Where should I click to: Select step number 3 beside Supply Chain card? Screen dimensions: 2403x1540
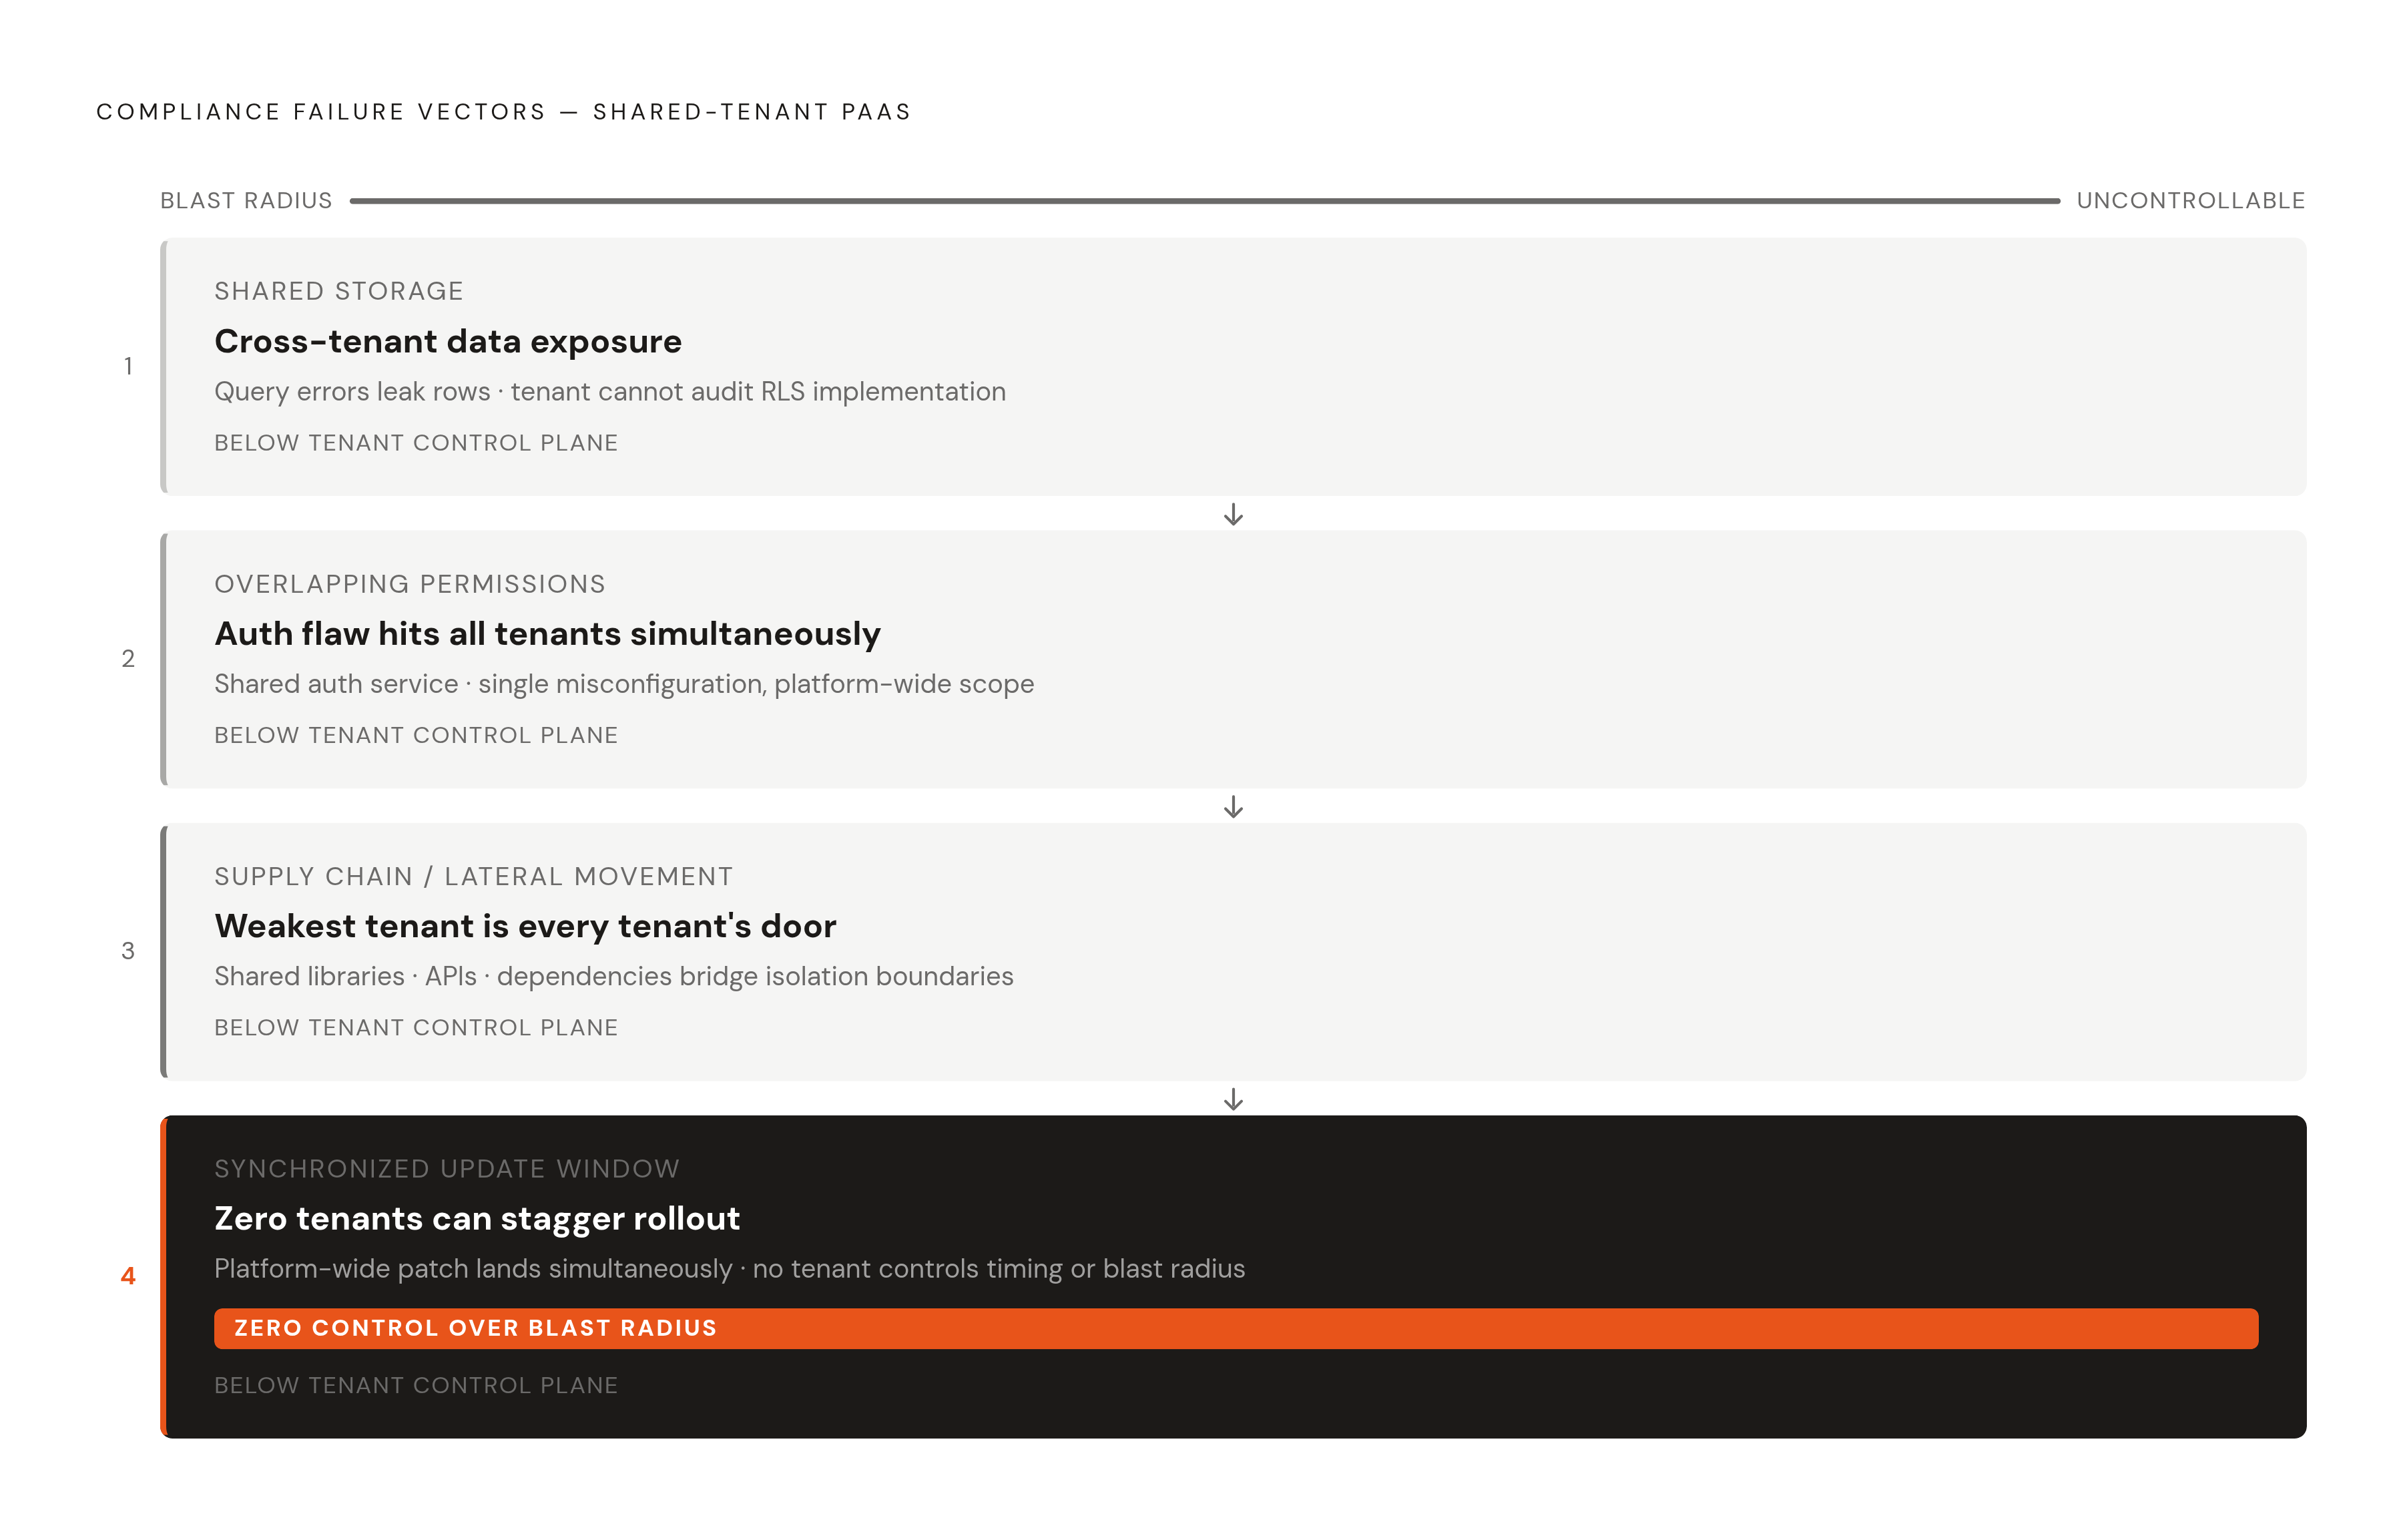[128, 951]
